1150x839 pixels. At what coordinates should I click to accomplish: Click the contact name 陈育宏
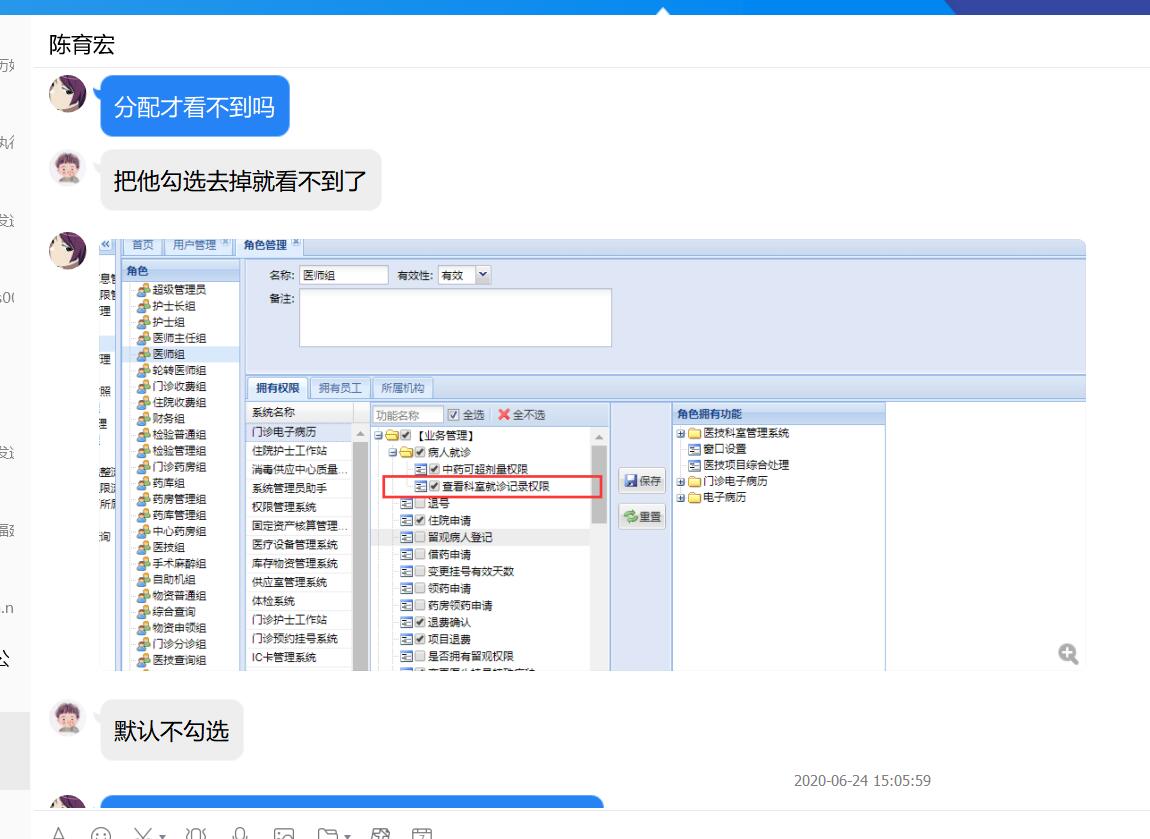(x=81, y=45)
